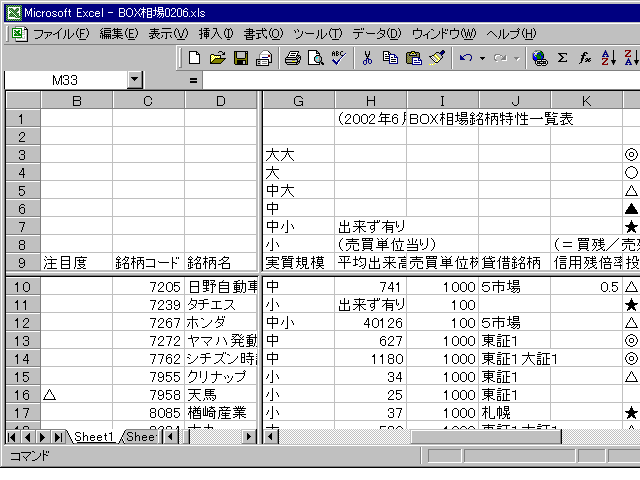
Task: Open the 書式(O) menu
Action: click(x=263, y=34)
